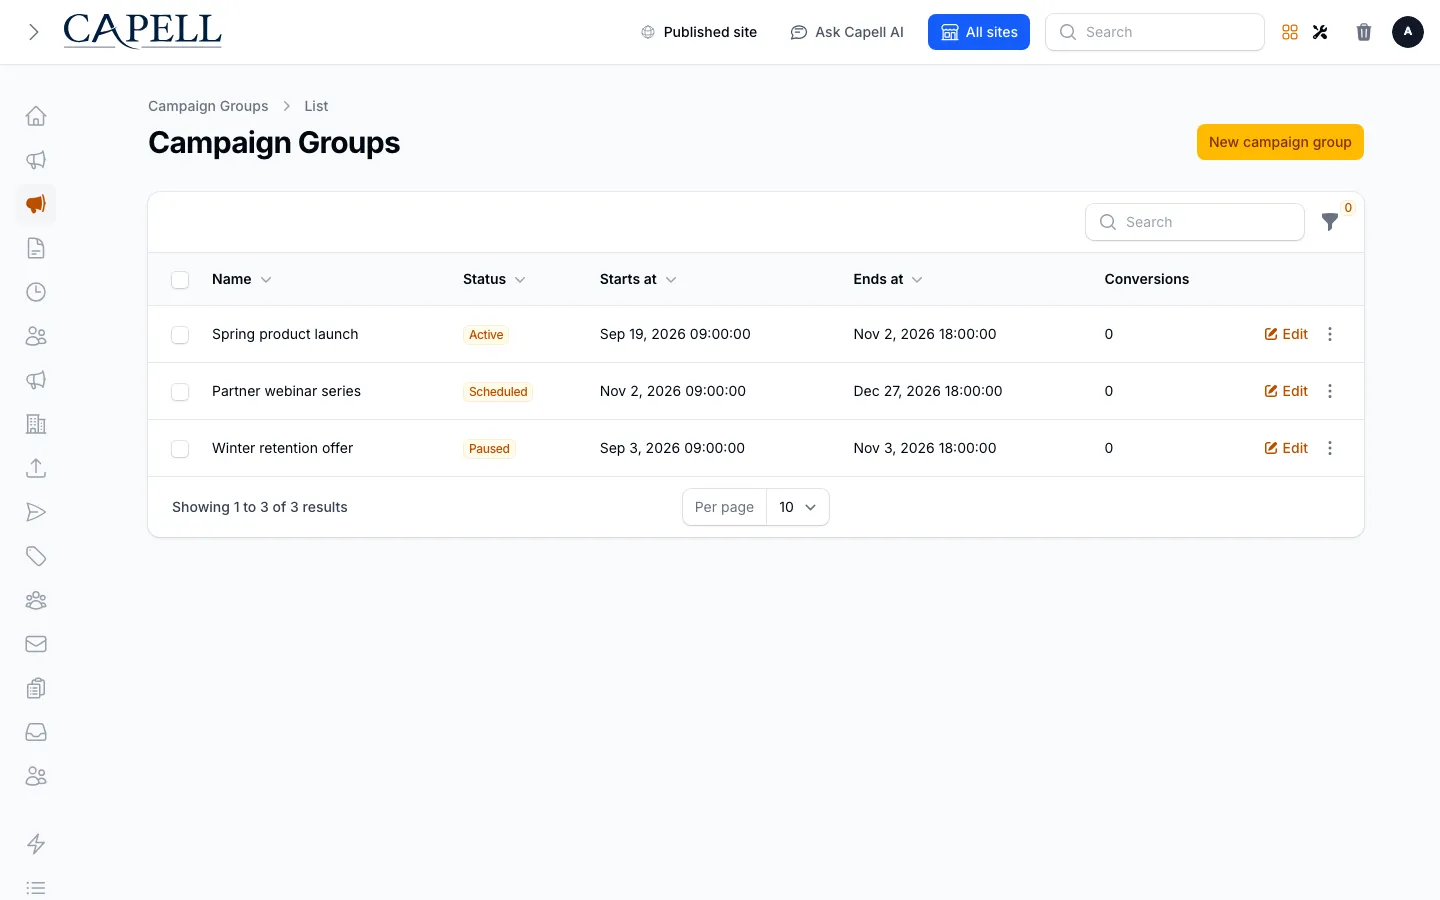The height and width of the screenshot is (900, 1440).
Task: Focus the table search field
Action: (1195, 222)
